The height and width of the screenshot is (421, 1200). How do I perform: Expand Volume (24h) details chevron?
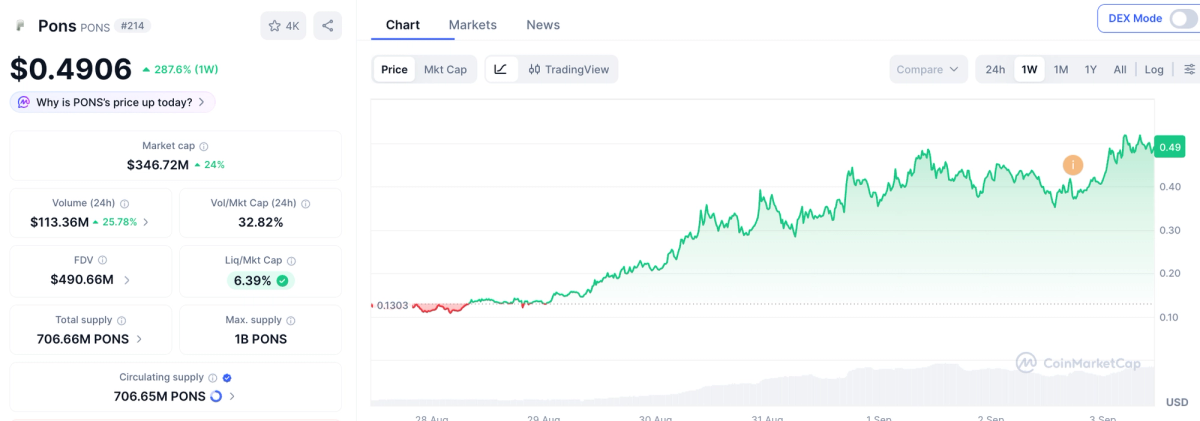coord(146,222)
